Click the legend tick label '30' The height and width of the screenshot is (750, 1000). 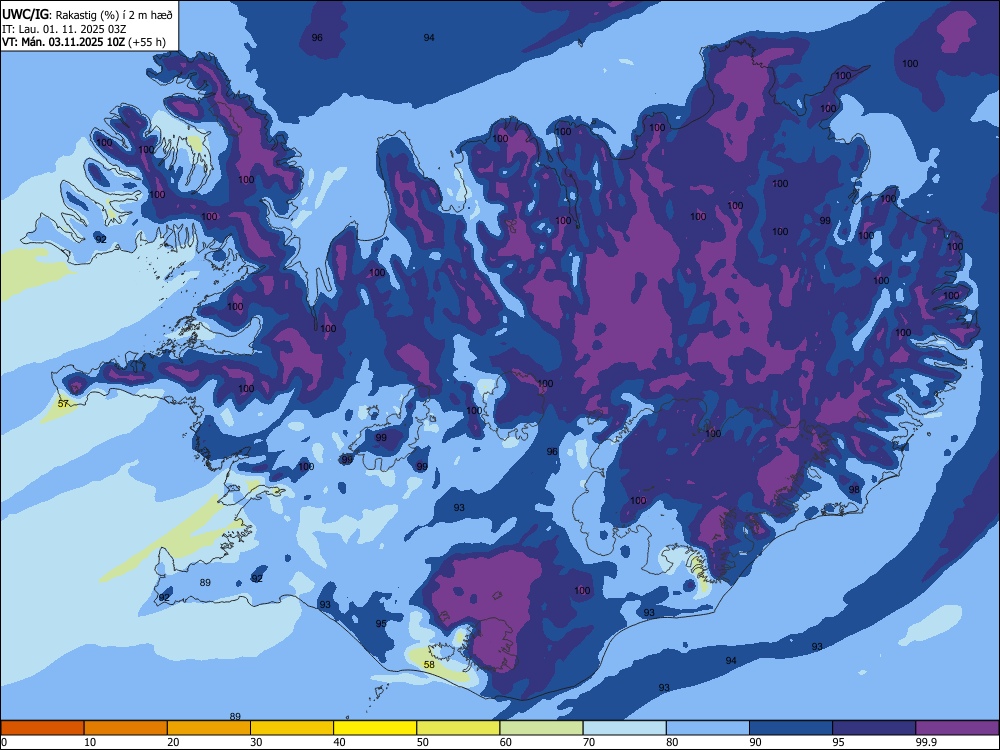[256, 742]
